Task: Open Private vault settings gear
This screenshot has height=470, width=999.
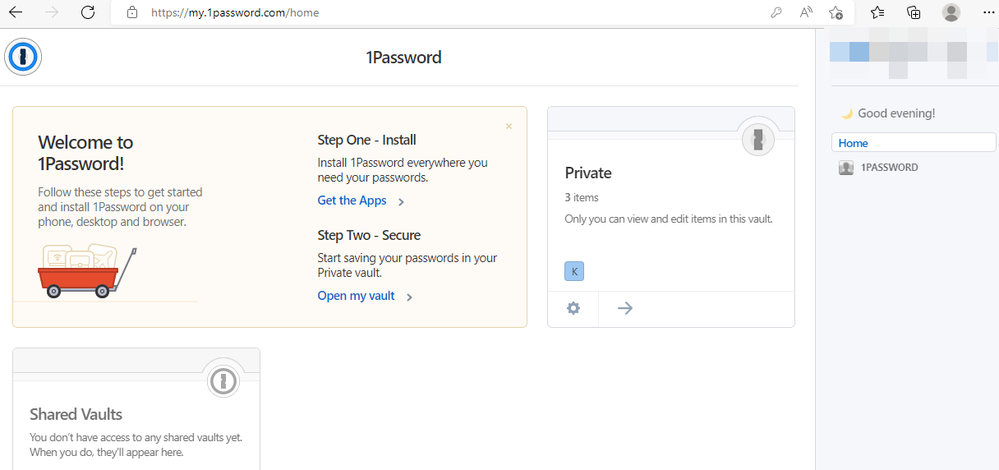Action: (x=573, y=308)
